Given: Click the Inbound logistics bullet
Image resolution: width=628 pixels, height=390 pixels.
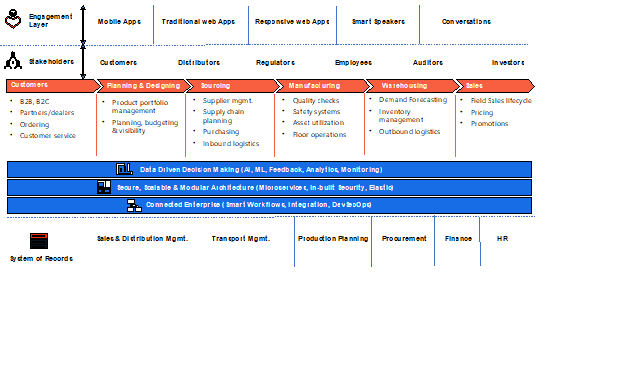Looking at the screenshot, I should click(x=231, y=143).
